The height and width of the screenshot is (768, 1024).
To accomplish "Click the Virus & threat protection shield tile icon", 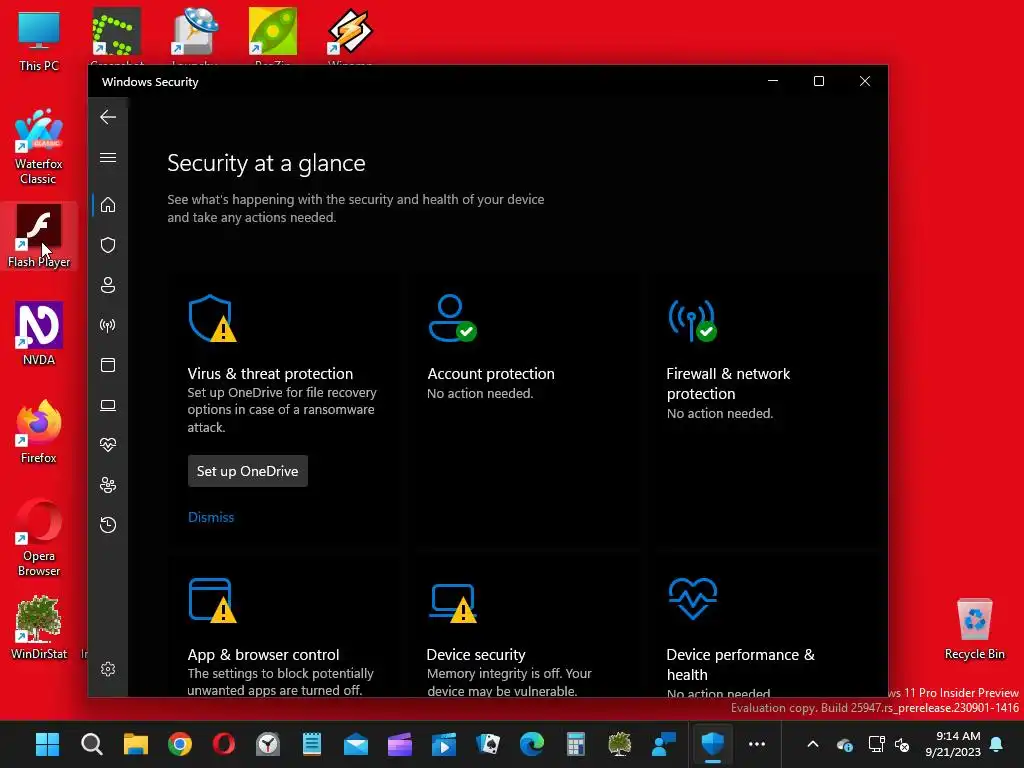I will [x=212, y=318].
